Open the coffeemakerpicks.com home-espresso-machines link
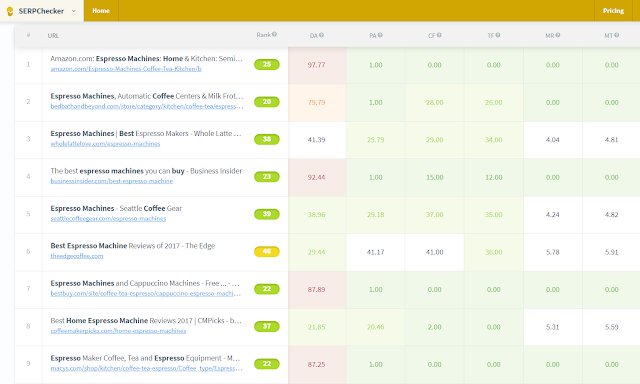Screen dimensions: 640x384 point(118,331)
